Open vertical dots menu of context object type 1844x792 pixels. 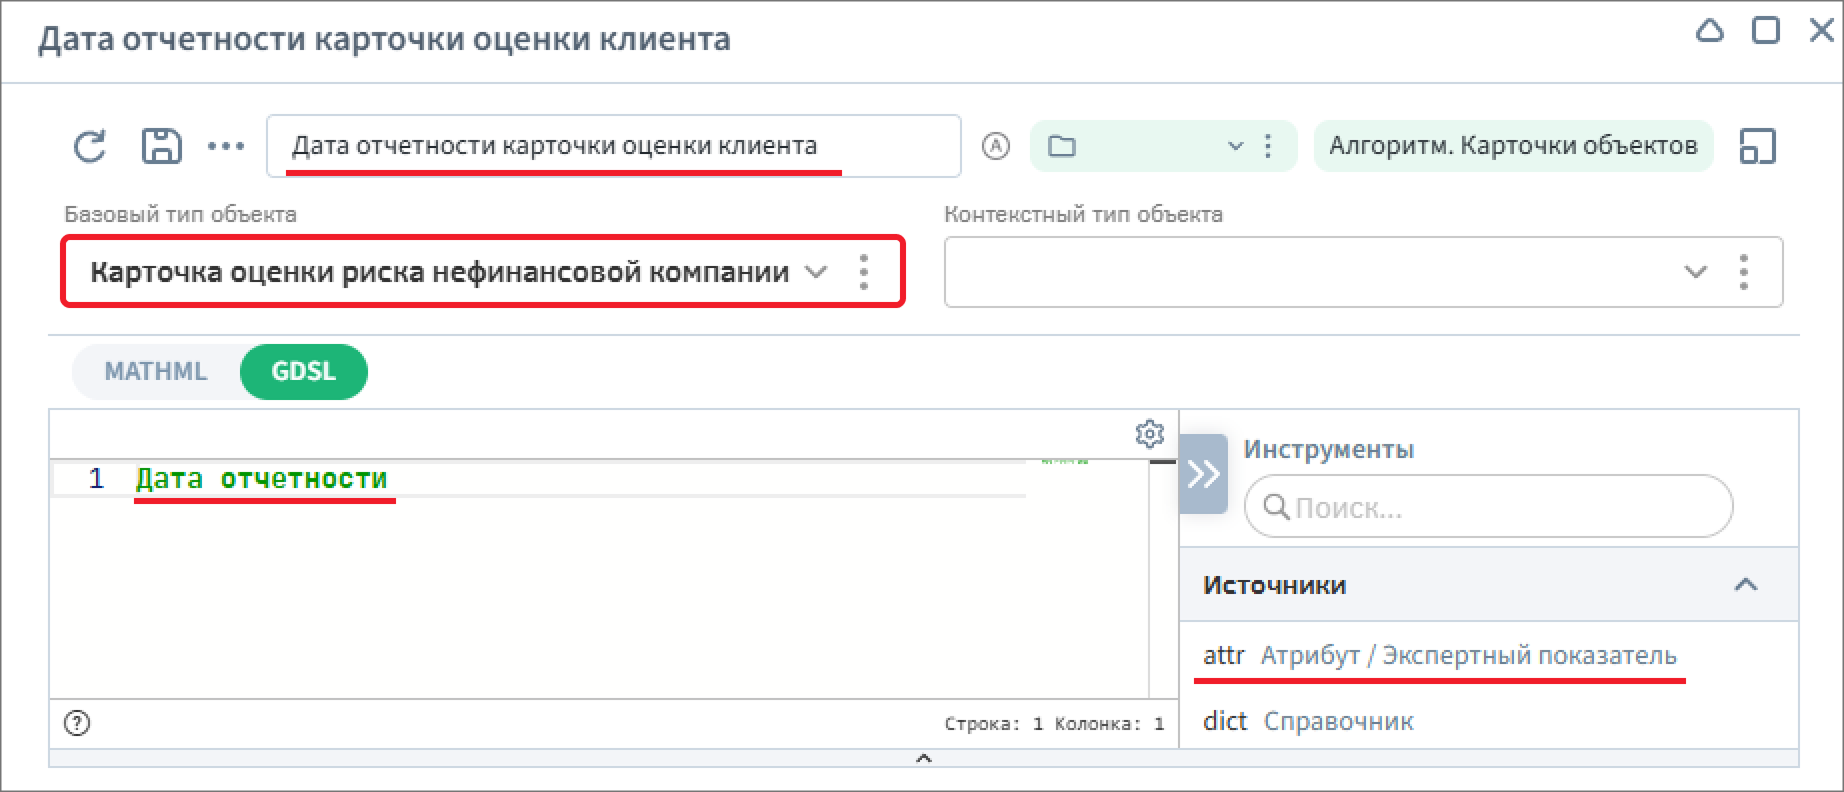click(1744, 271)
